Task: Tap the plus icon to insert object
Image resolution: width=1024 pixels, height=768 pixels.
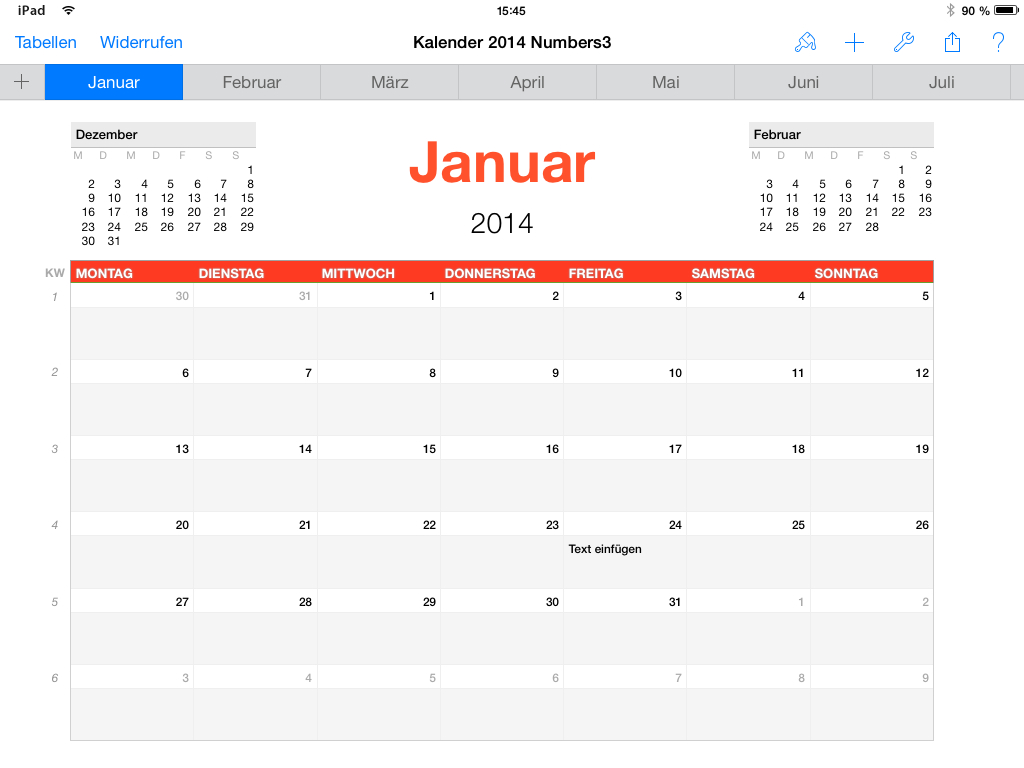Action: click(x=854, y=42)
